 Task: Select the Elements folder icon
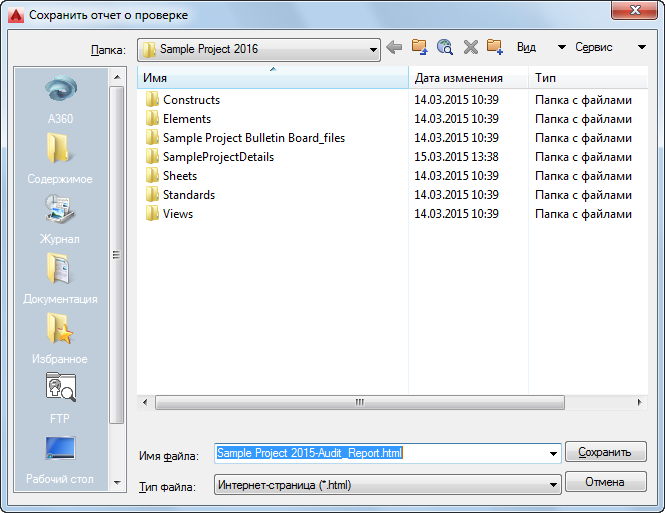point(152,119)
